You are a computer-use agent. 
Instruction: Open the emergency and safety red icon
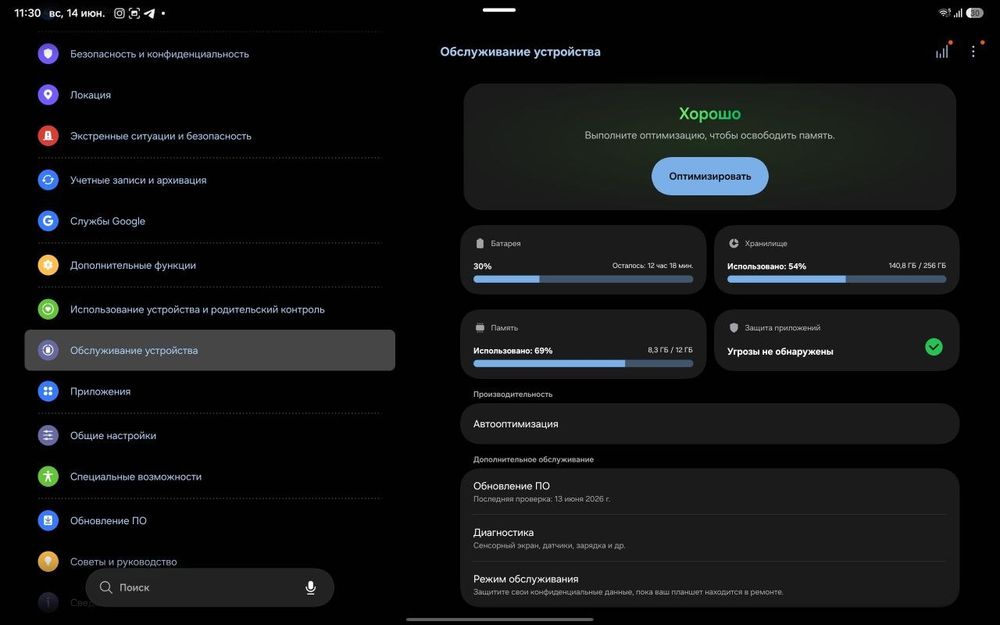pyautogui.click(x=48, y=135)
